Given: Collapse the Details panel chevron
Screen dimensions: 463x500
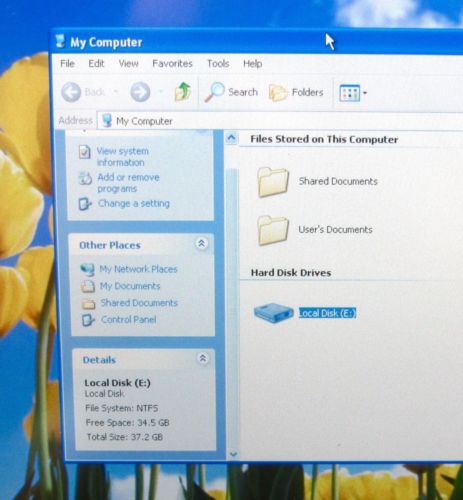Looking at the screenshot, I should (x=202, y=358).
